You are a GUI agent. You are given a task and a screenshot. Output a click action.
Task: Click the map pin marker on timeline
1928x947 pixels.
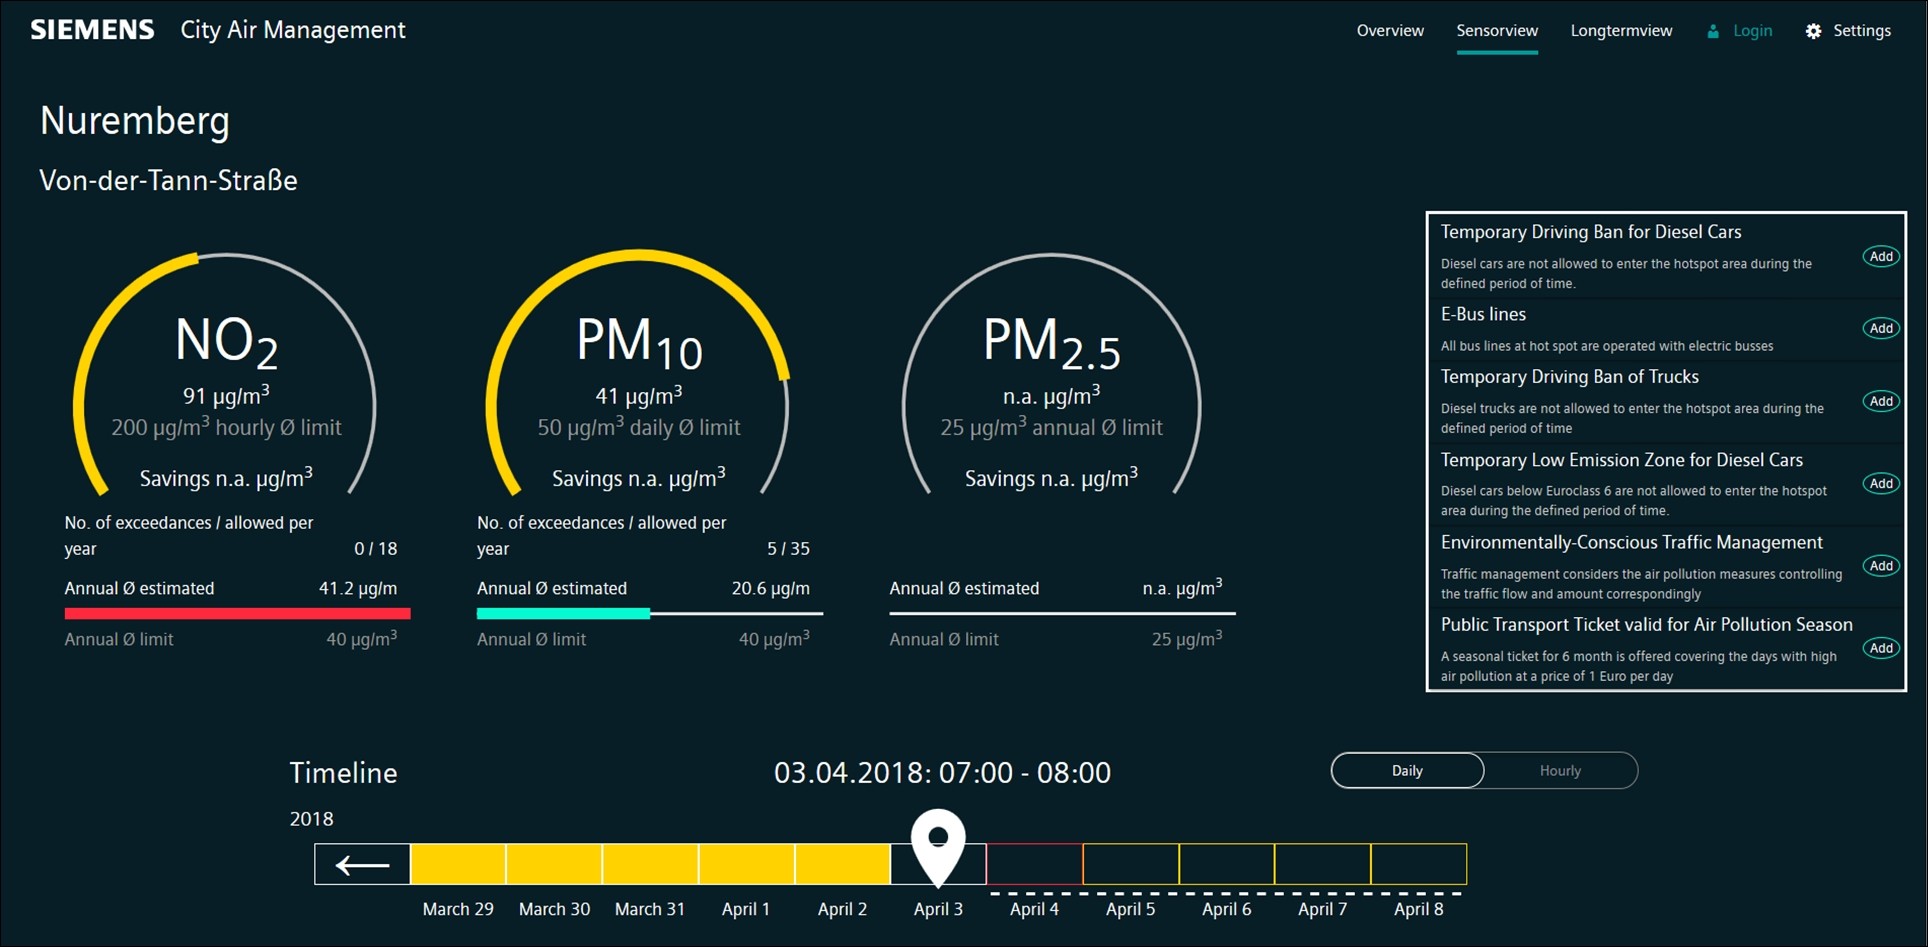pyautogui.click(x=938, y=844)
